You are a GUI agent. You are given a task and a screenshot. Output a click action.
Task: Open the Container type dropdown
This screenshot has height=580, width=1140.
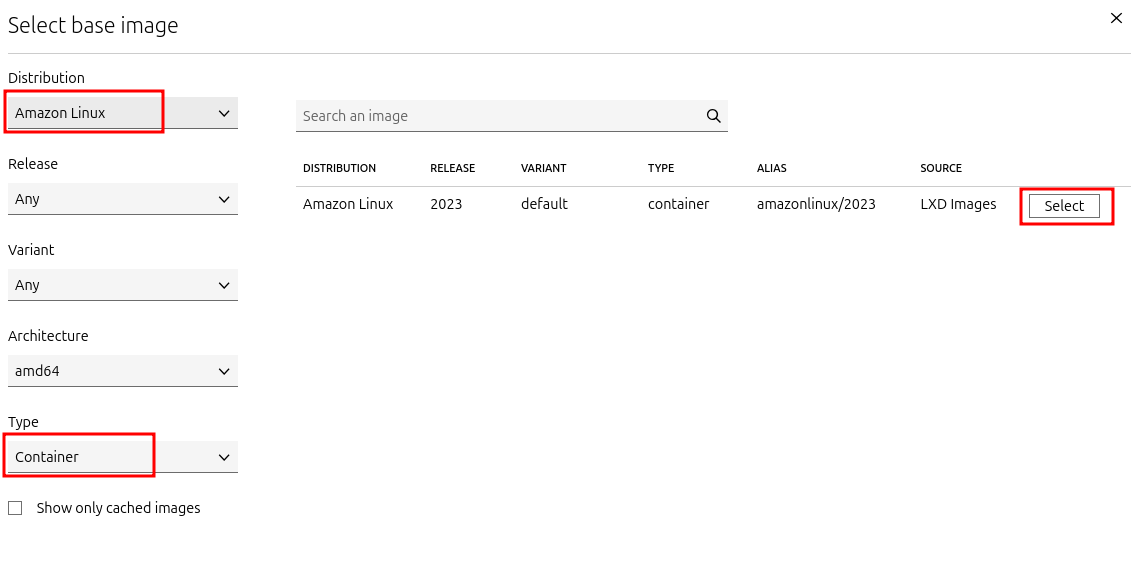(x=123, y=456)
